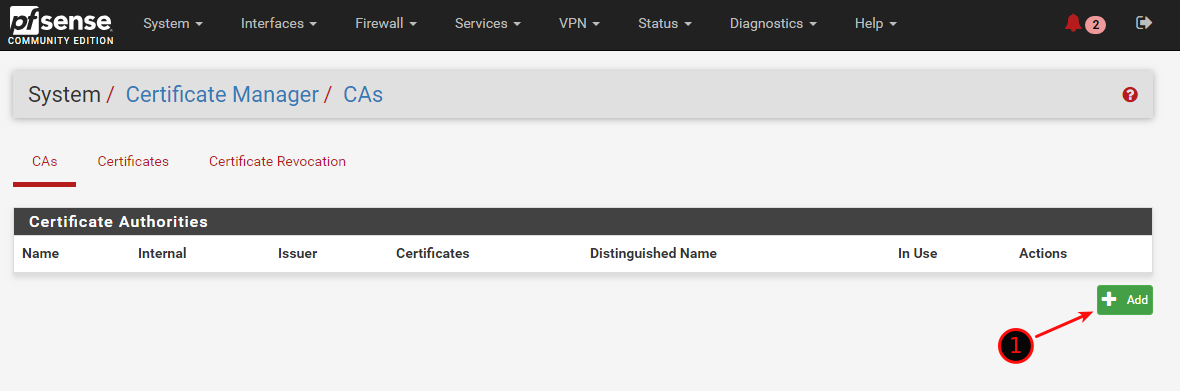
Task: Open the Diagnostics dropdown menu
Action: [774, 23]
